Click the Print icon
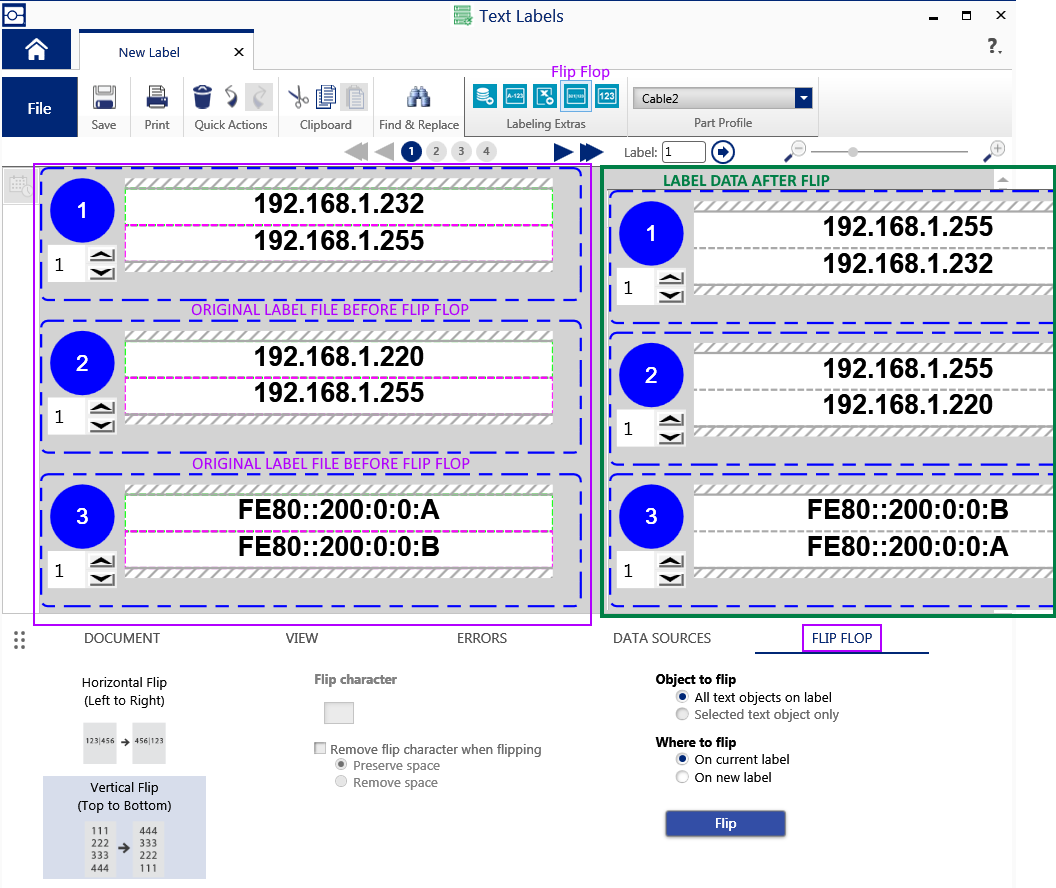This screenshot has height=888, width=1056. click(x=157, y=98)
